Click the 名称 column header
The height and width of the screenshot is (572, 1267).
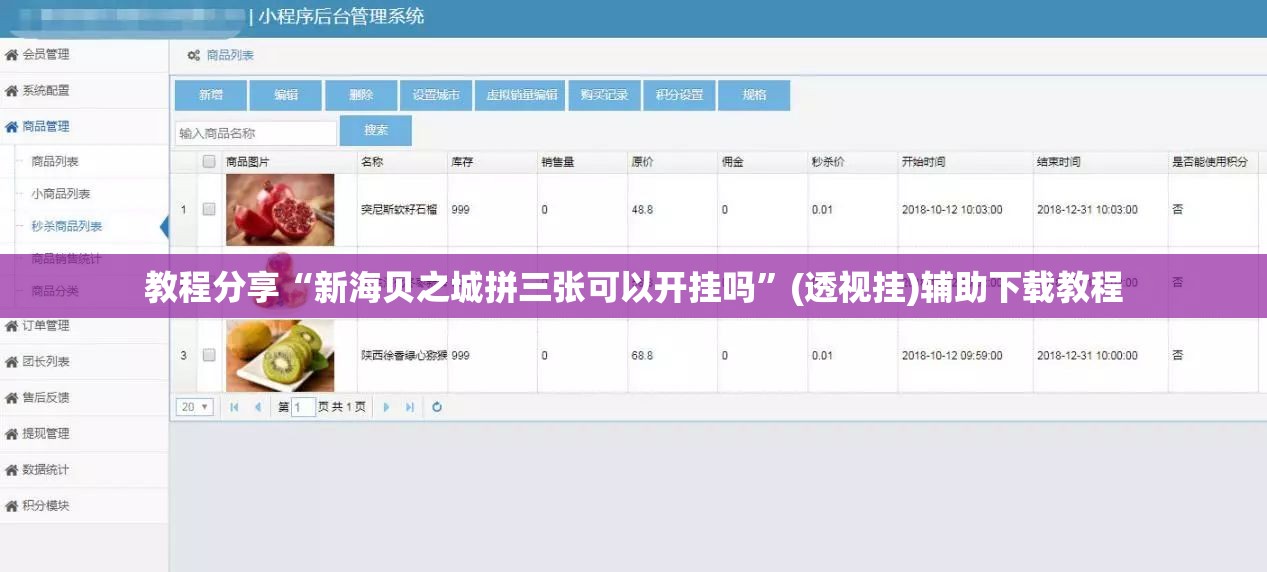[372, 161]
